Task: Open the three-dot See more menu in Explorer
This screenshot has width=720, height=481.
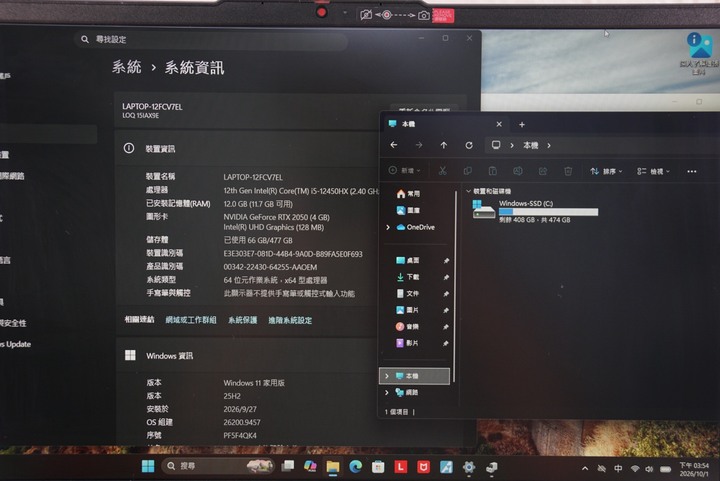Action: (x=692, y=171)
